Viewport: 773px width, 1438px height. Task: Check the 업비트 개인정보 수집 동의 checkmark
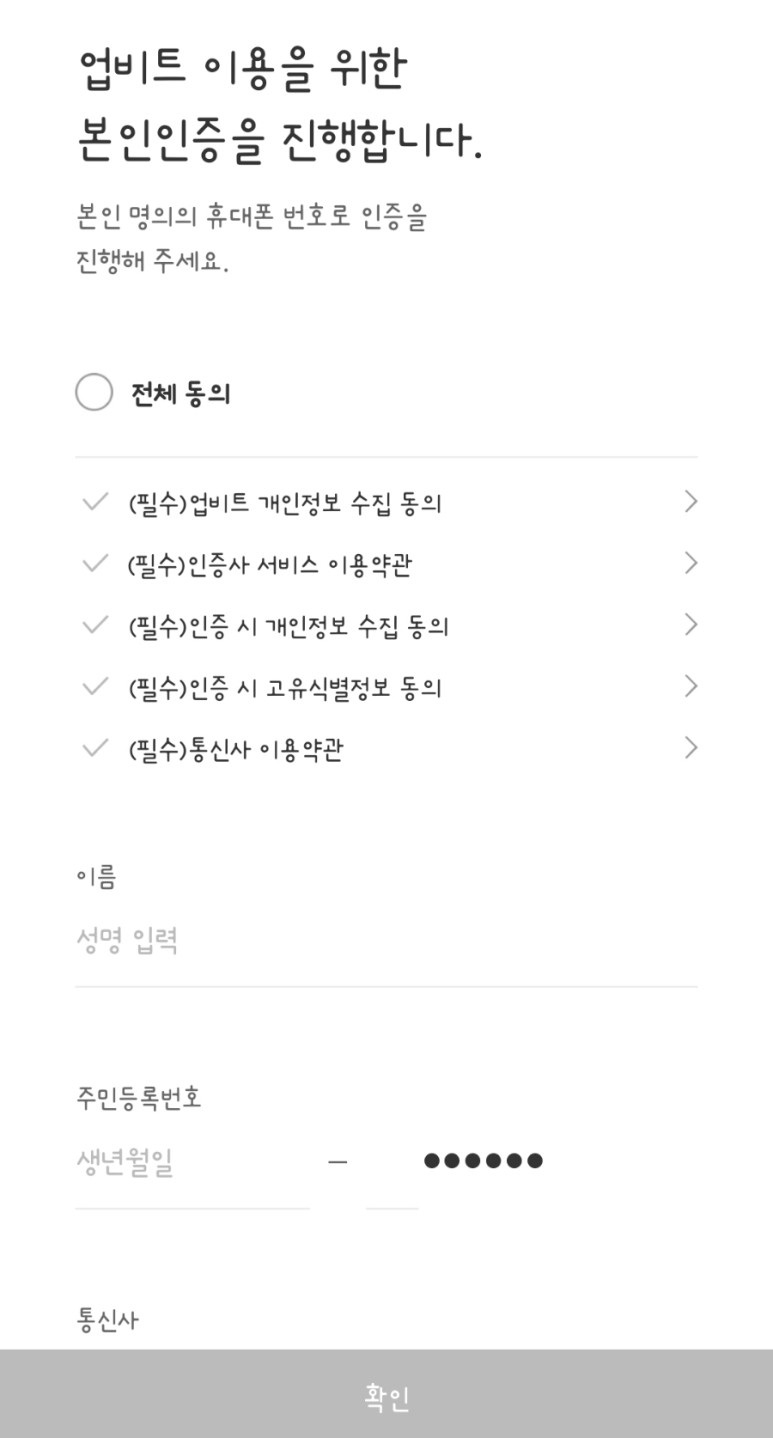click(95, 502)
